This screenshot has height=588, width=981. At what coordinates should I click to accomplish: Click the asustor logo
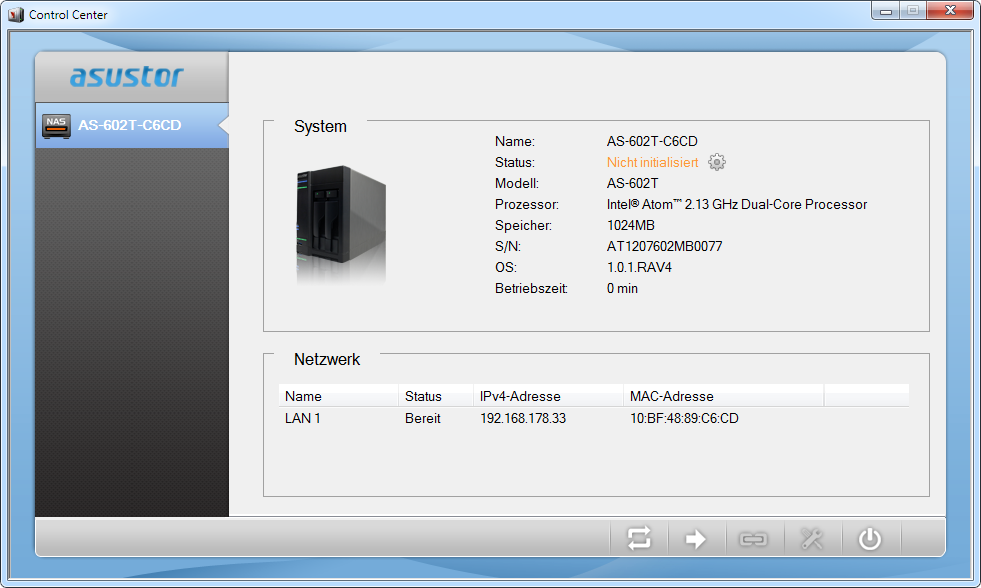click(127, 77)
